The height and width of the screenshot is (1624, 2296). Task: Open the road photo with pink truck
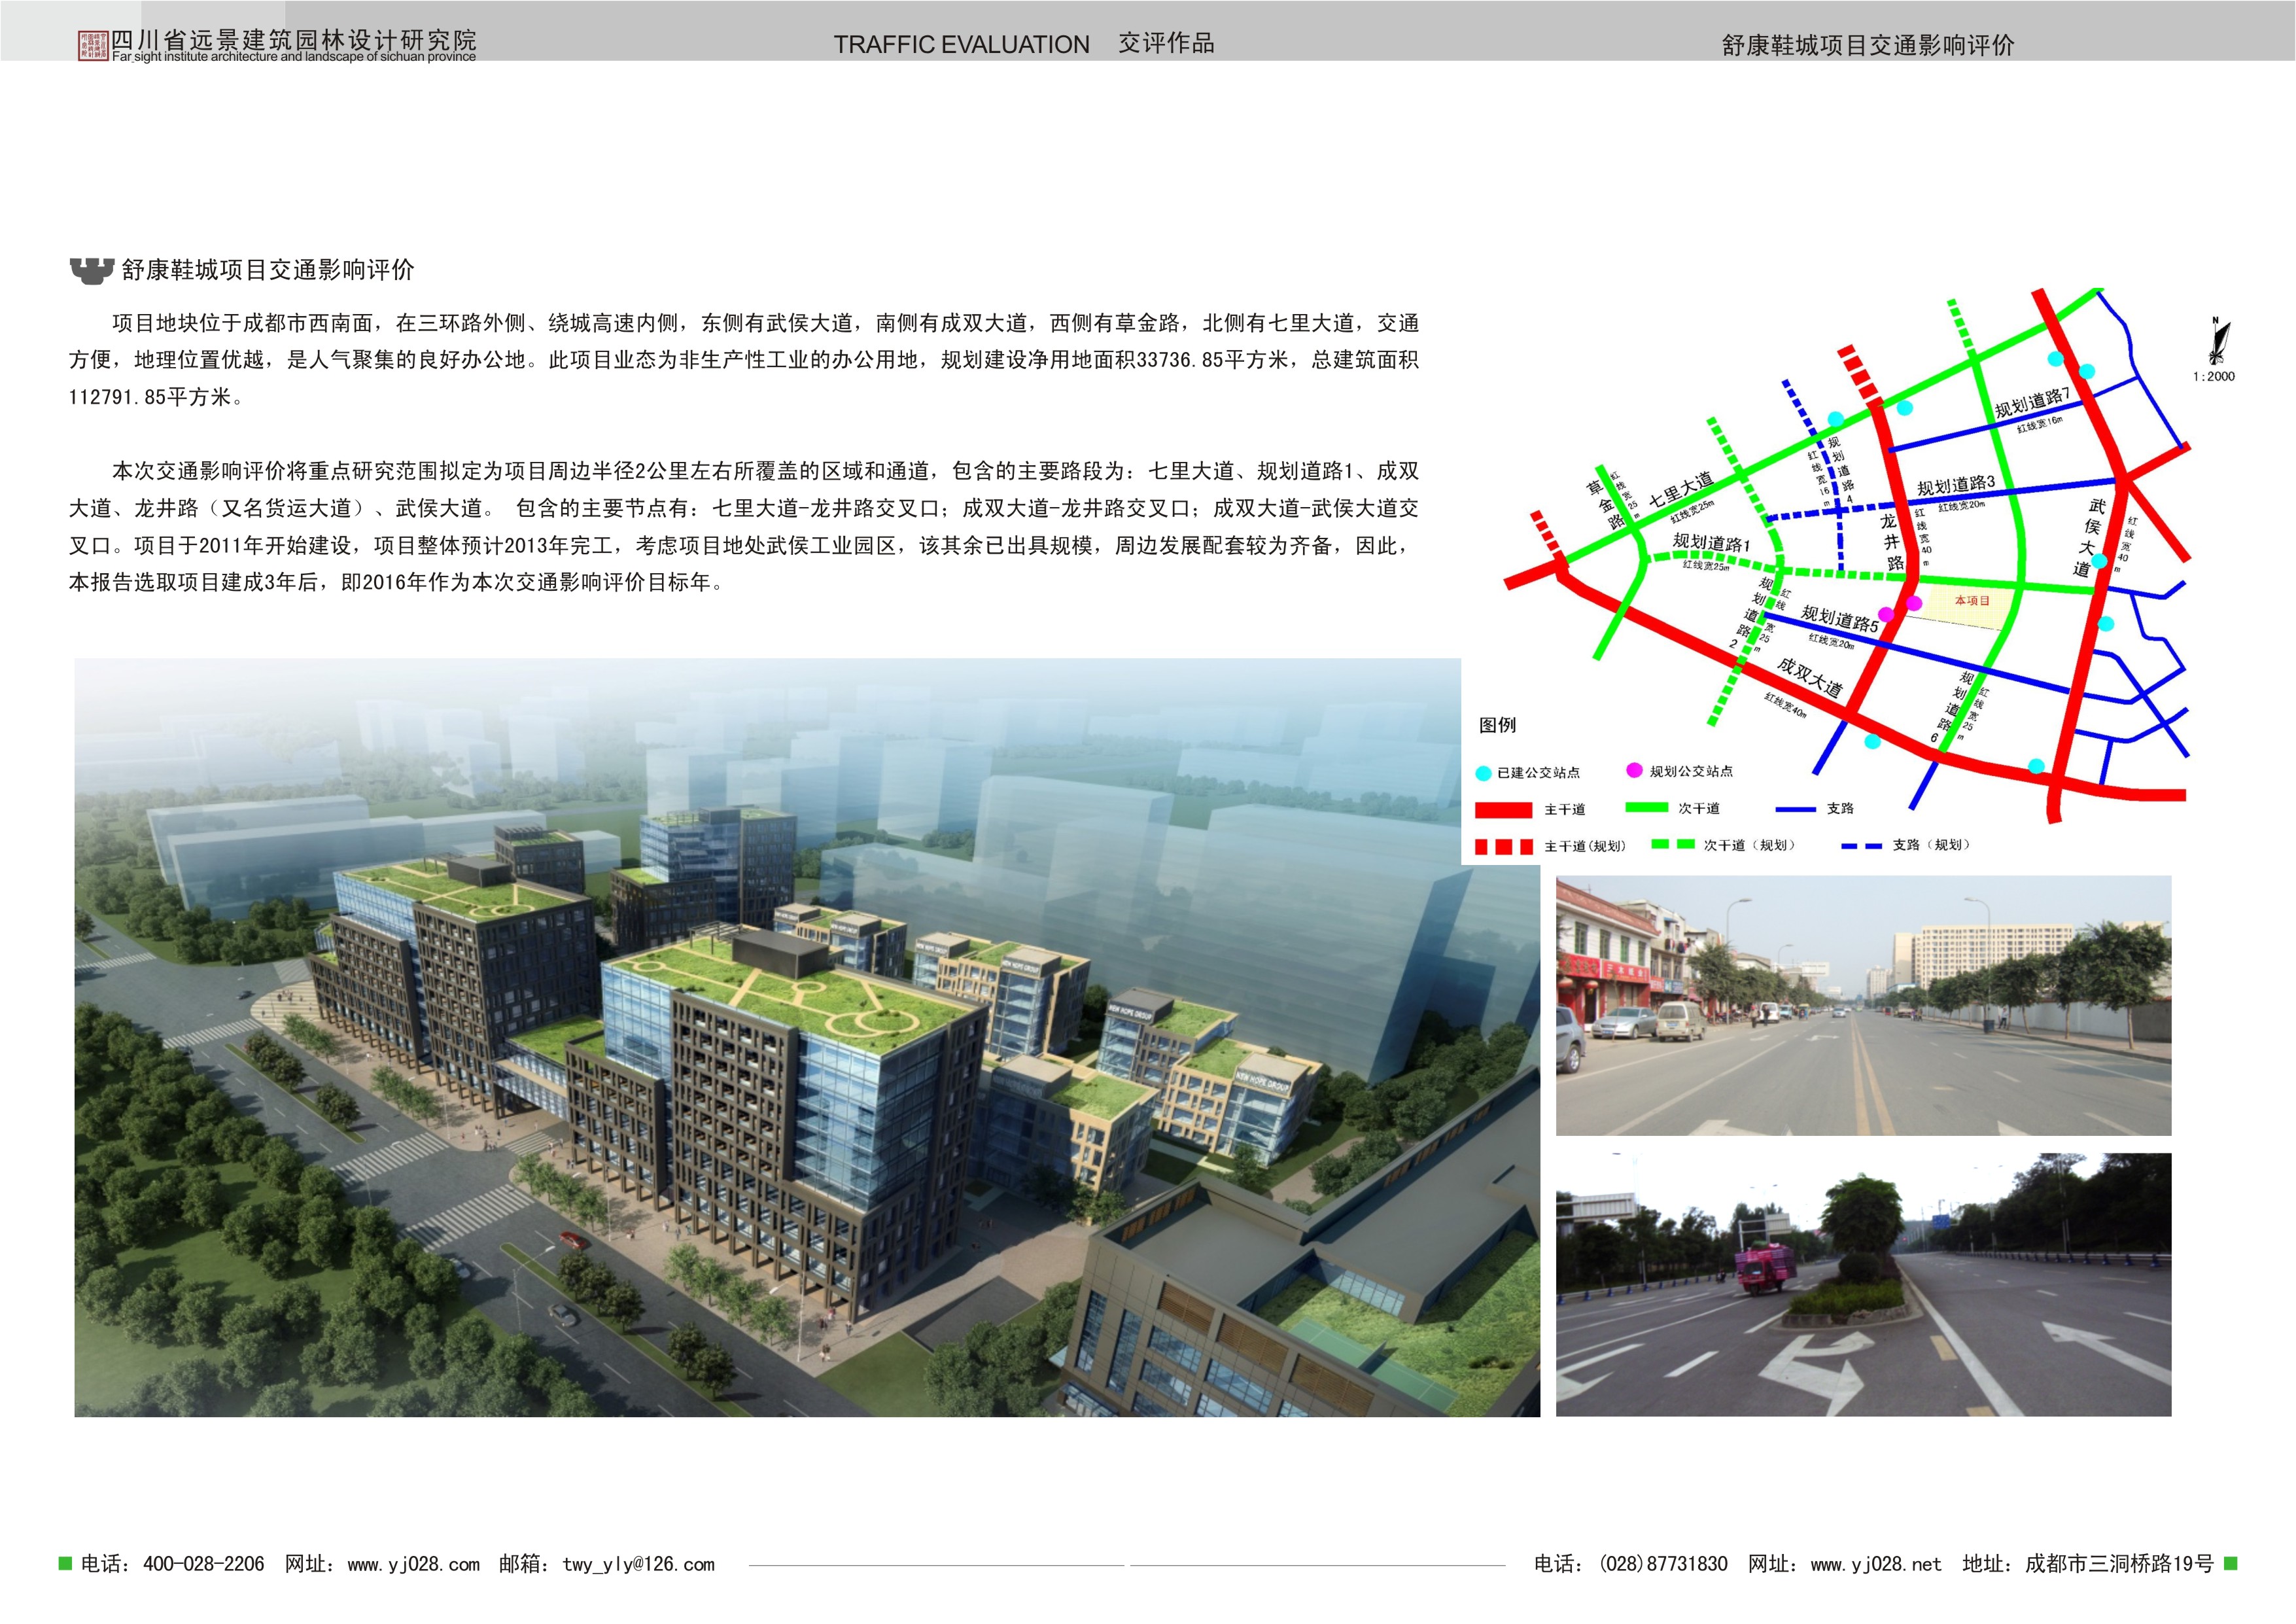click(1863, 1284)
